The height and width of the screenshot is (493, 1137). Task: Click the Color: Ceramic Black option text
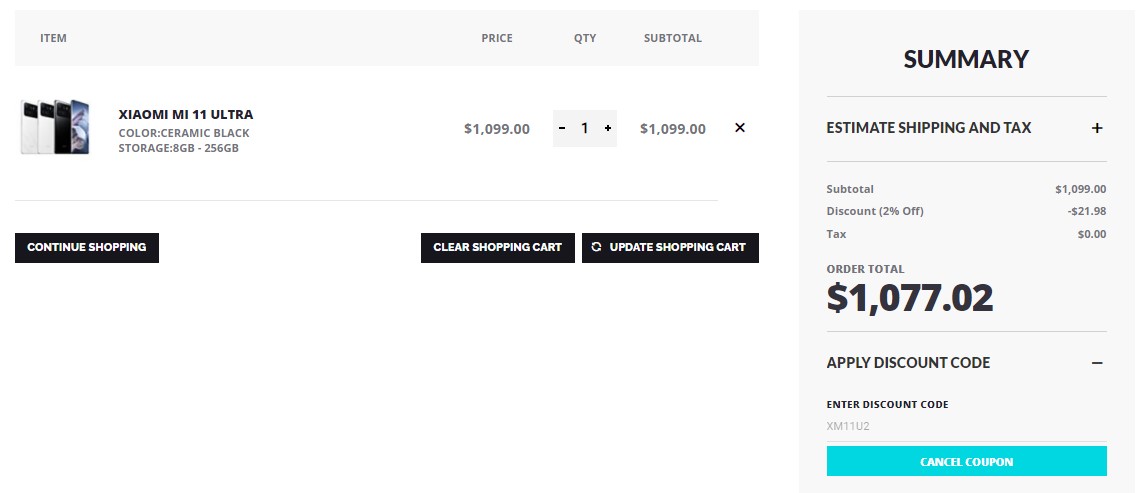coord(184,133)
